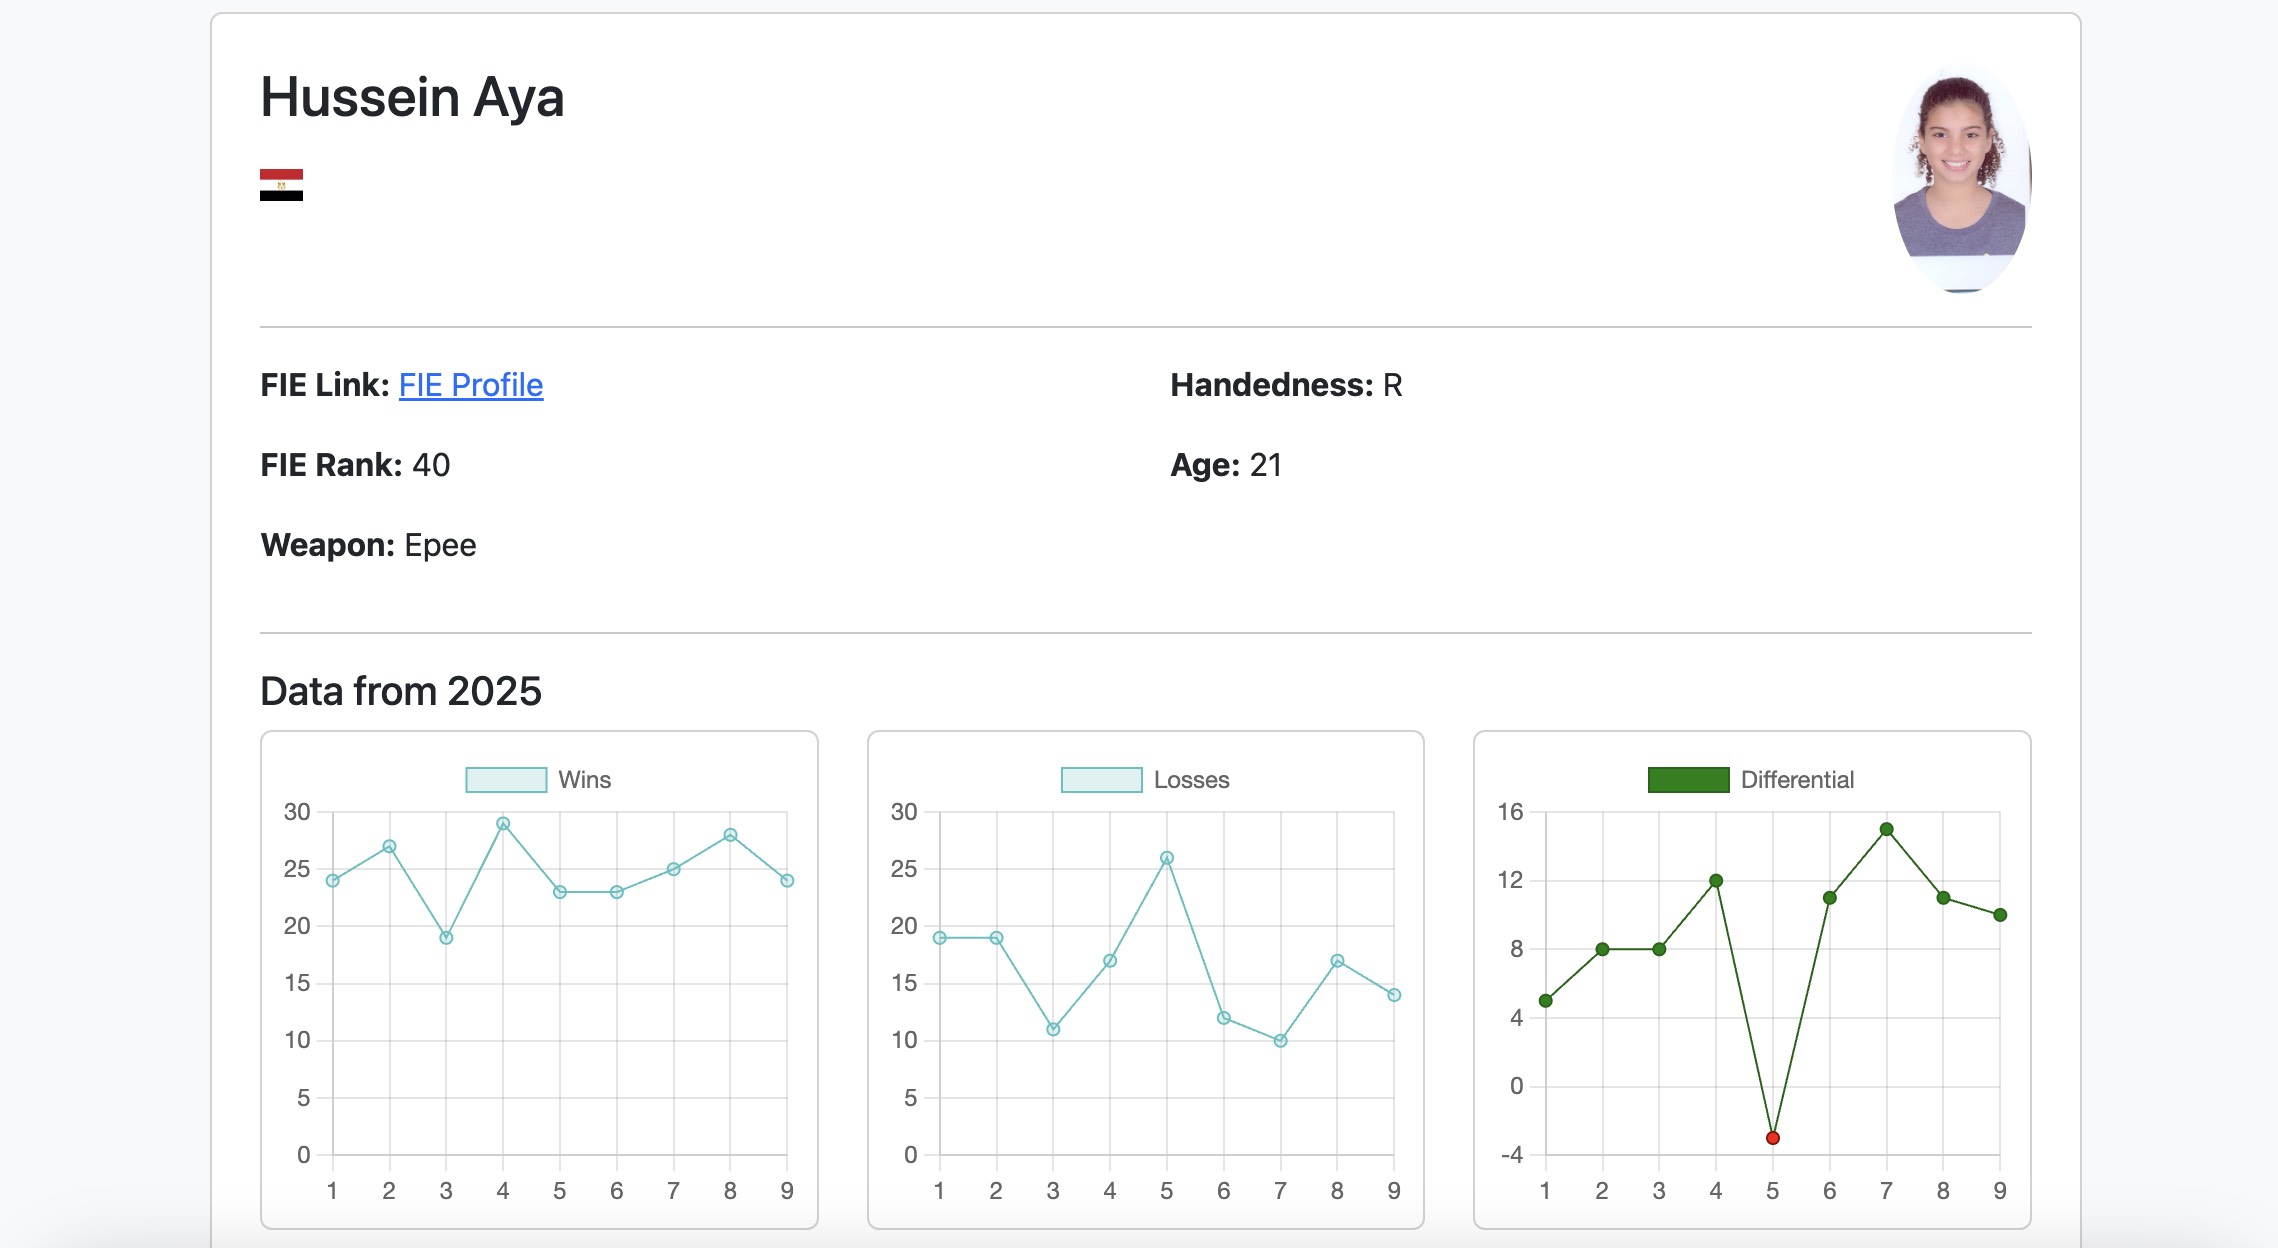Click the Egypt flag icon

point(281,185)
